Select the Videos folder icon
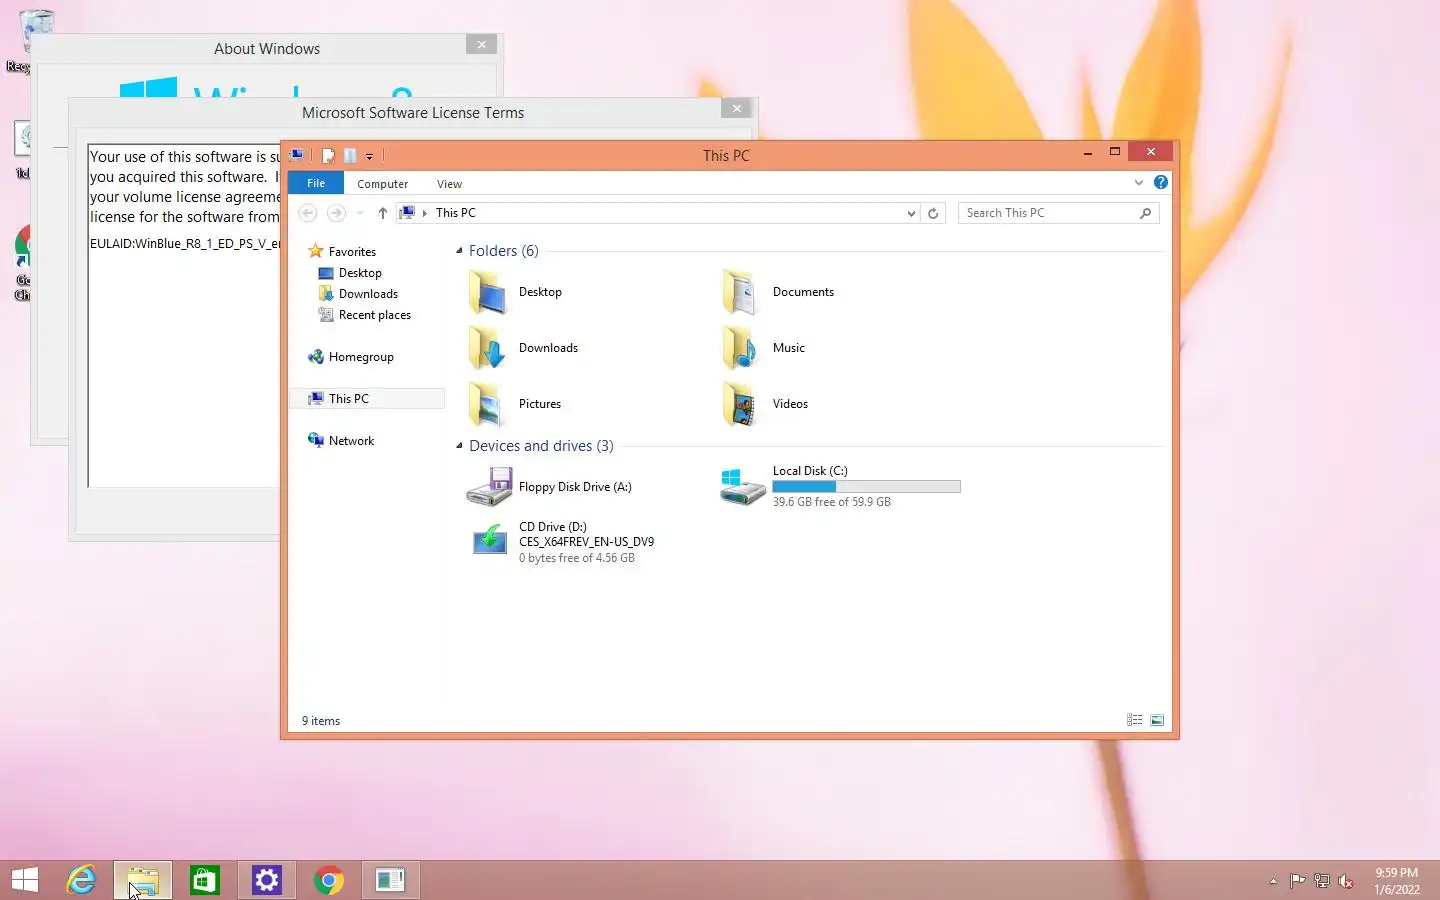1440x900 pixels. click(x=741, y=405)
